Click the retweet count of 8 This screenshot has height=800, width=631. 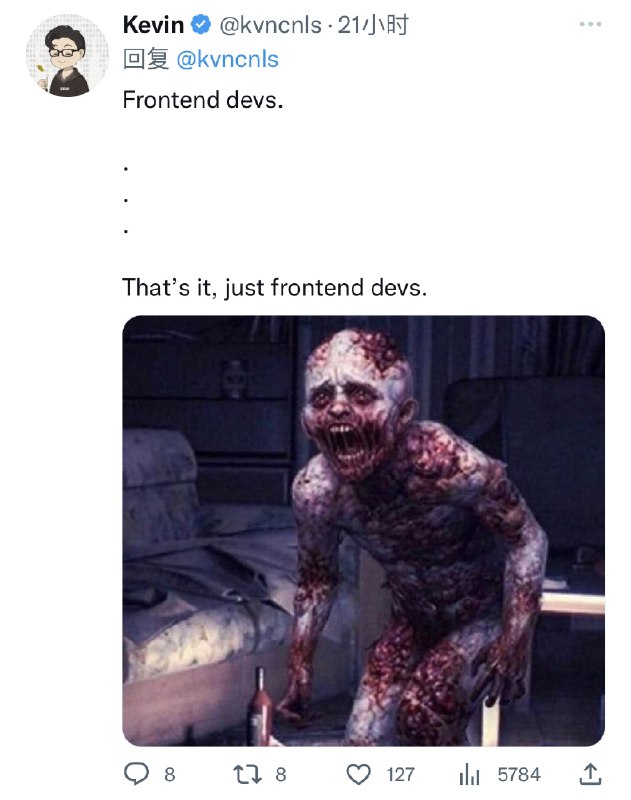(280, 774)
